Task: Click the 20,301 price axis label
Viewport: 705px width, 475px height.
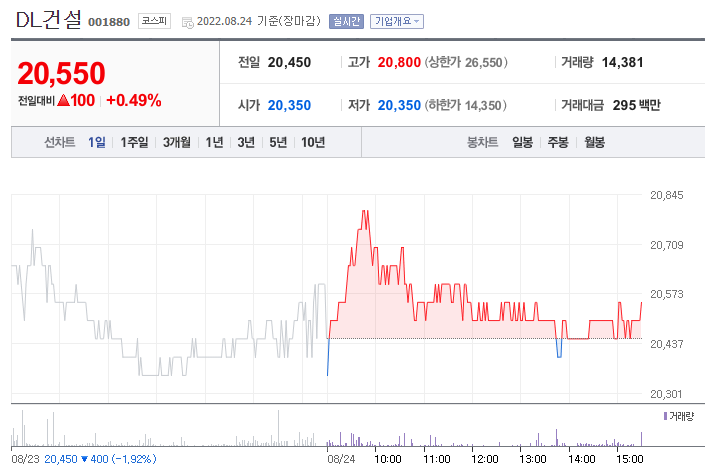Action: [x=666, y=394]
